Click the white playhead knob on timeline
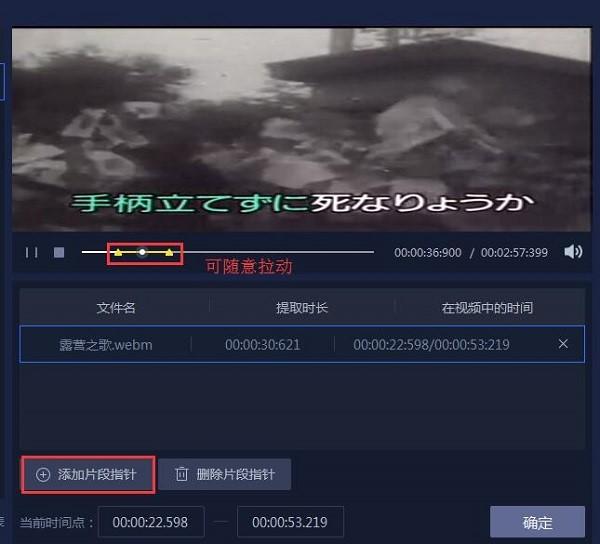The image size is (600, 544). click(142, 252)
